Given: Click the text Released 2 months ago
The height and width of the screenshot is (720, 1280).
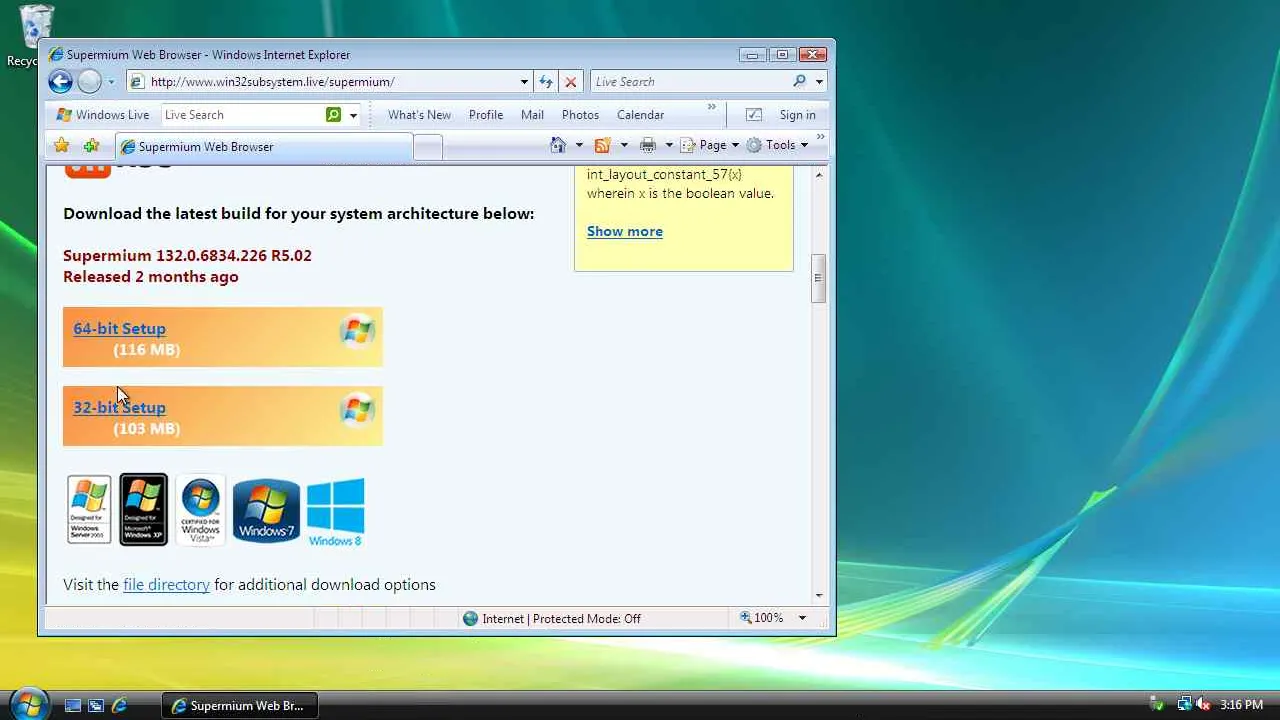Looking at the screenshot, I should tap(151, 276).
